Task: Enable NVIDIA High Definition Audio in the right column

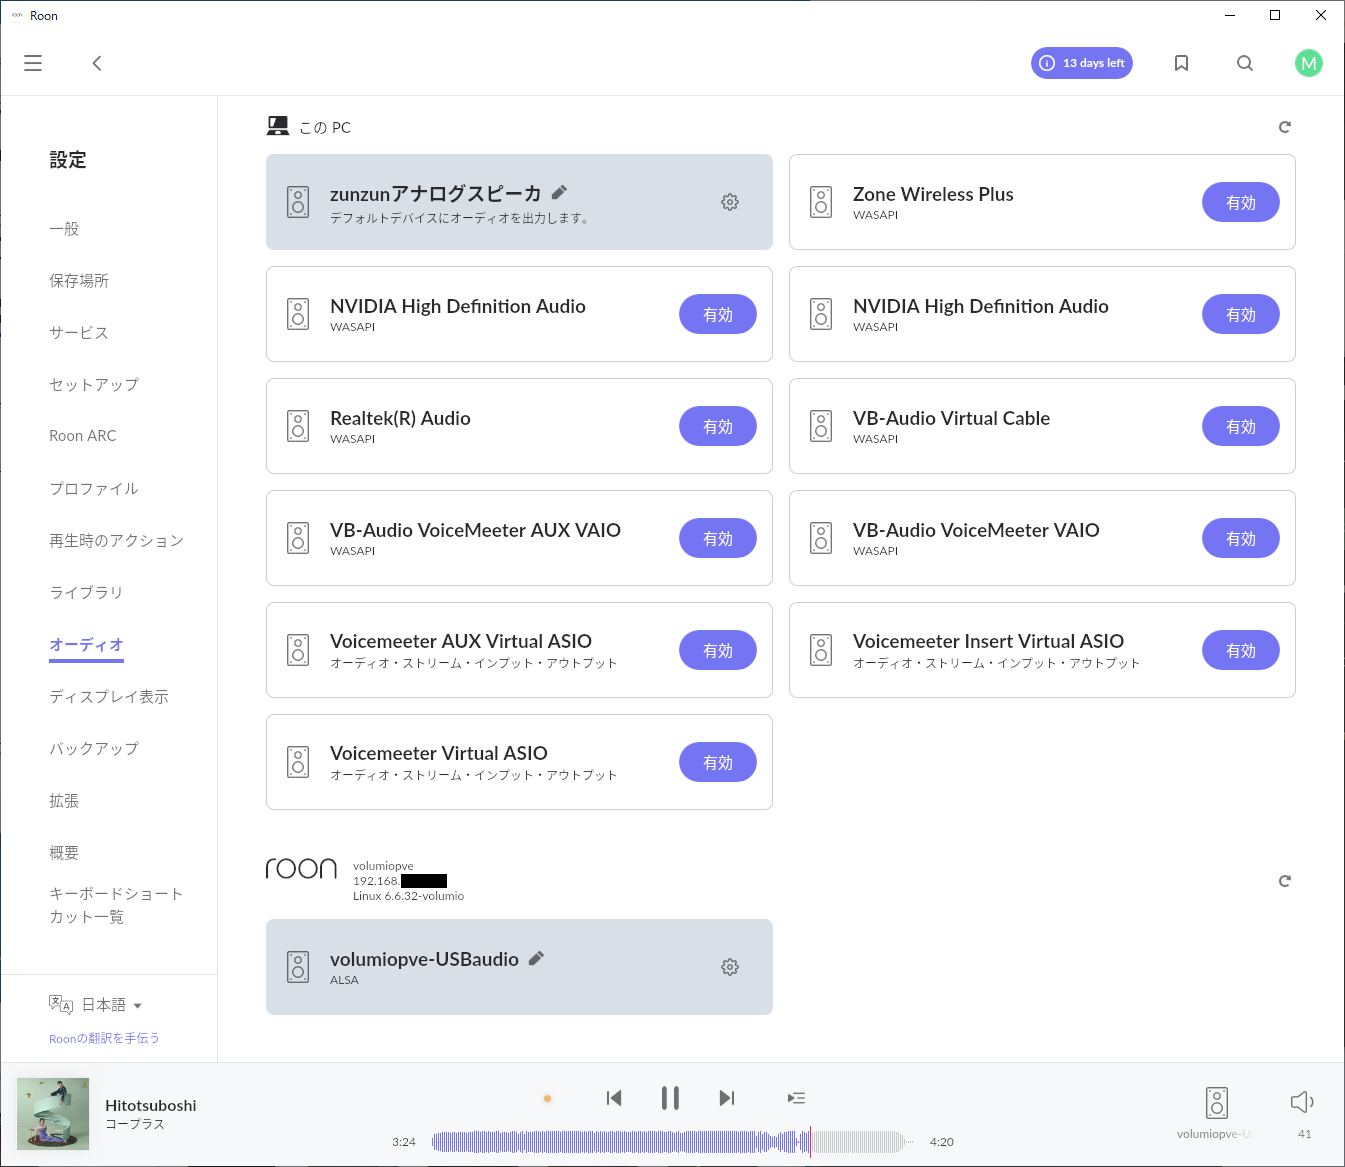Action: (x=1241, y=314)
